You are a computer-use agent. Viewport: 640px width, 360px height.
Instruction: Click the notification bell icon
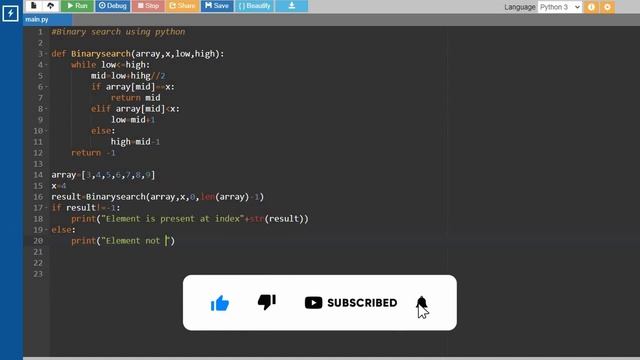pos(421,302)
